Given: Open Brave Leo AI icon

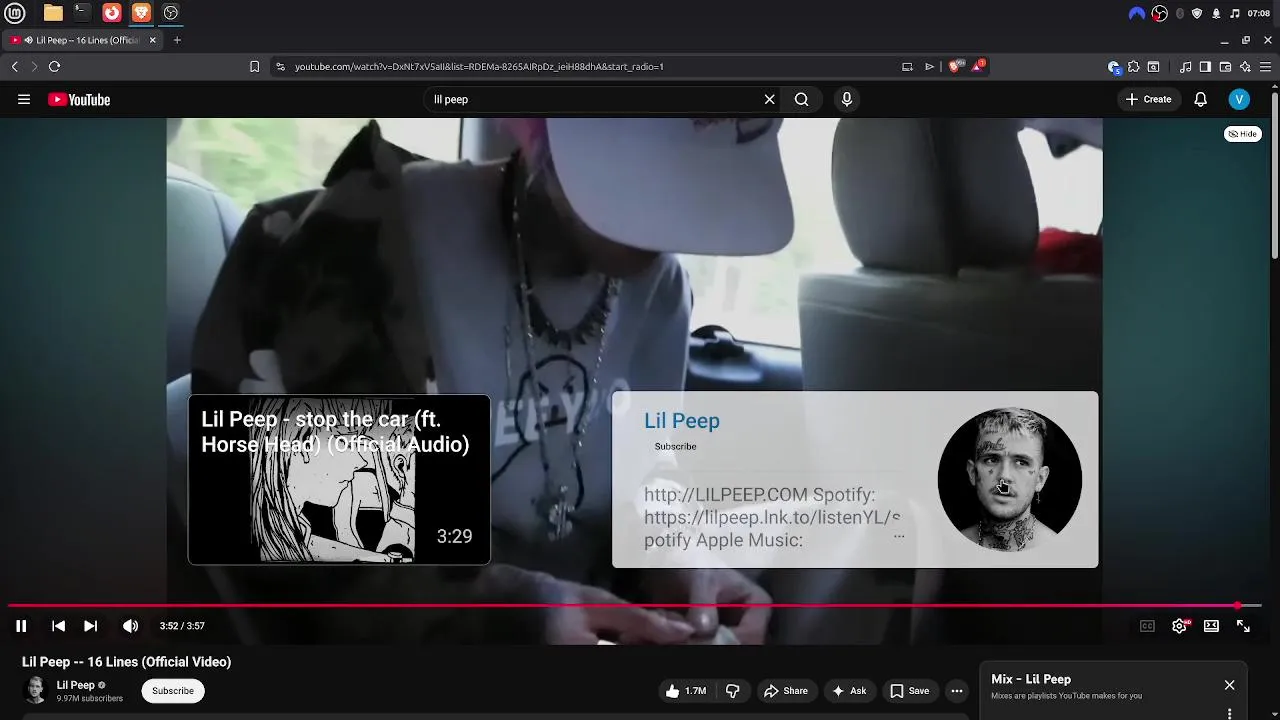Looking at the screenshot, I should pos(1245,67).
